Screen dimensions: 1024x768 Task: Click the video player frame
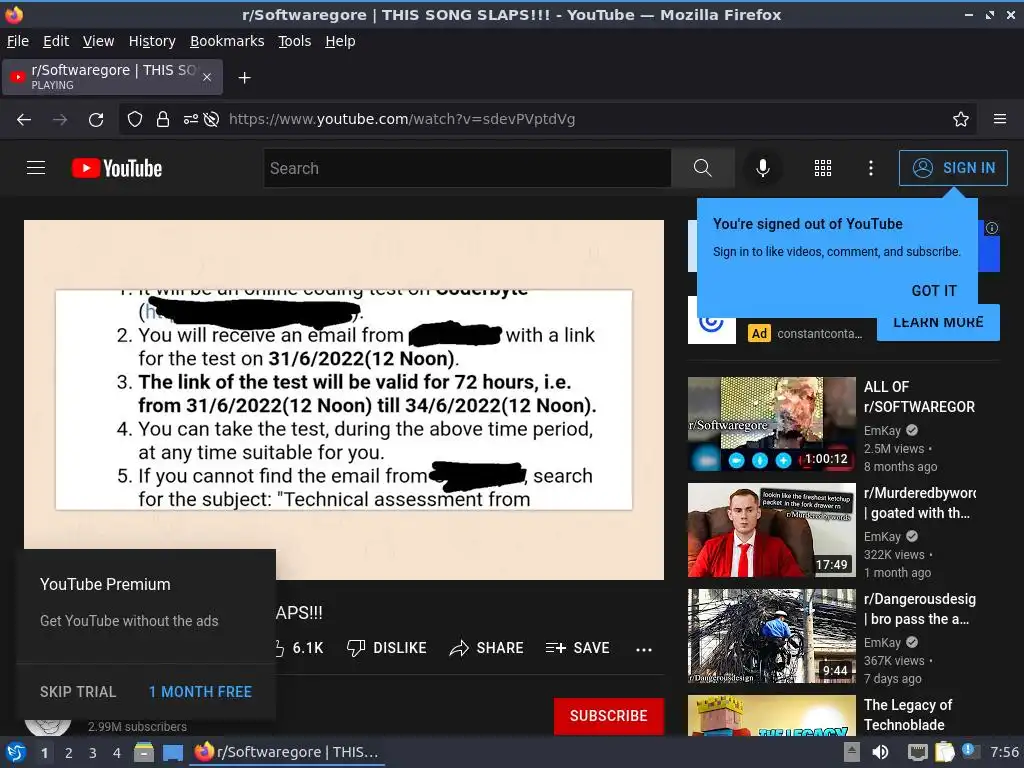344,400
